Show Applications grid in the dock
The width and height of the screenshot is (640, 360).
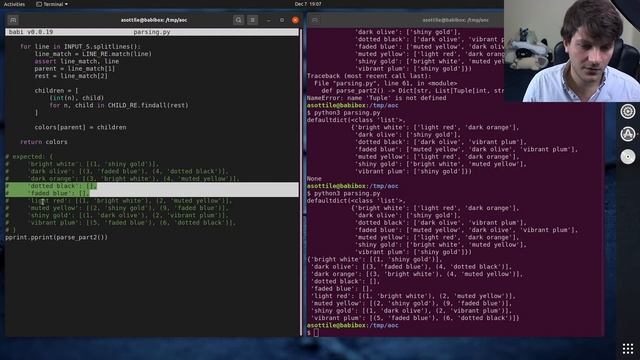click(628, 349)
